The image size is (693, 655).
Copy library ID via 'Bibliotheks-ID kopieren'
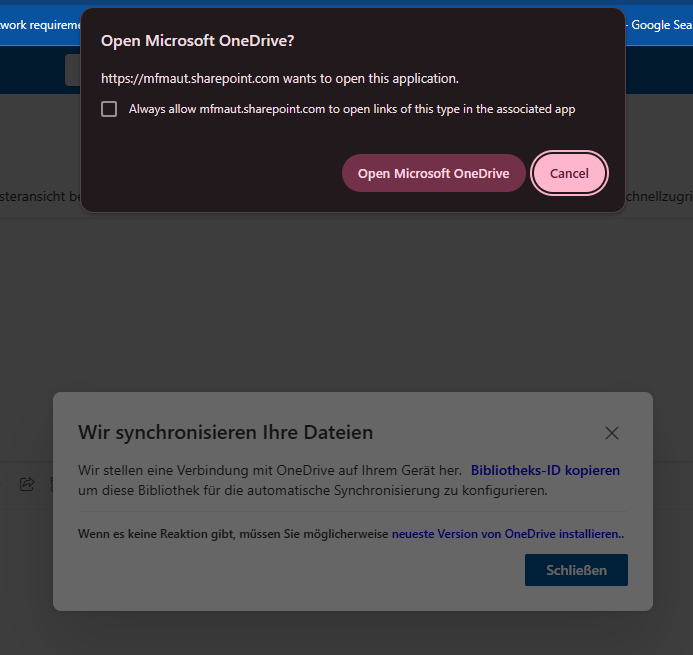pos(545,470)
